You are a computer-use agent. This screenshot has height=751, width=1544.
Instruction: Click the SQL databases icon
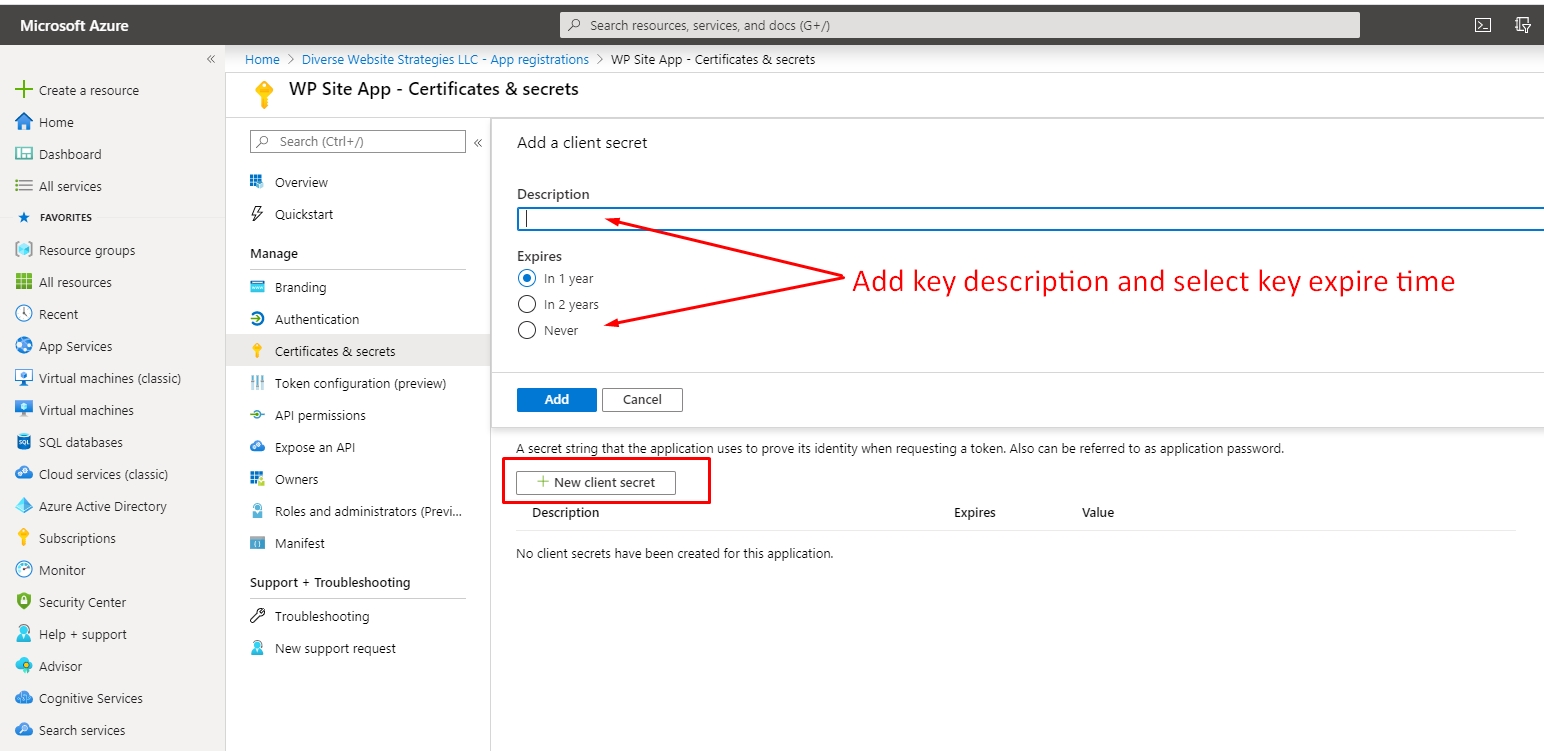24,442
